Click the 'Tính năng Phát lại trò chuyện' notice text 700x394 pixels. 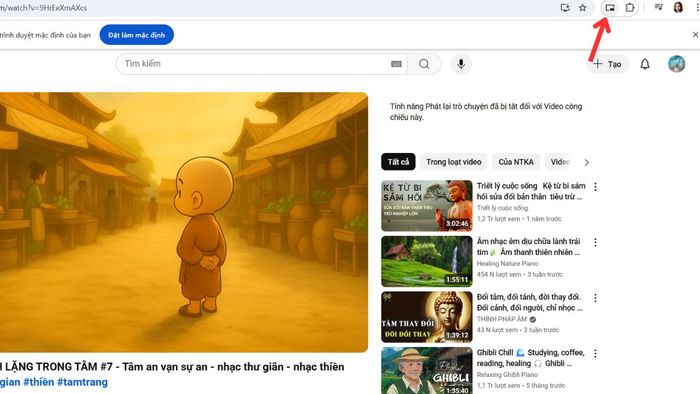pos(486,112)
